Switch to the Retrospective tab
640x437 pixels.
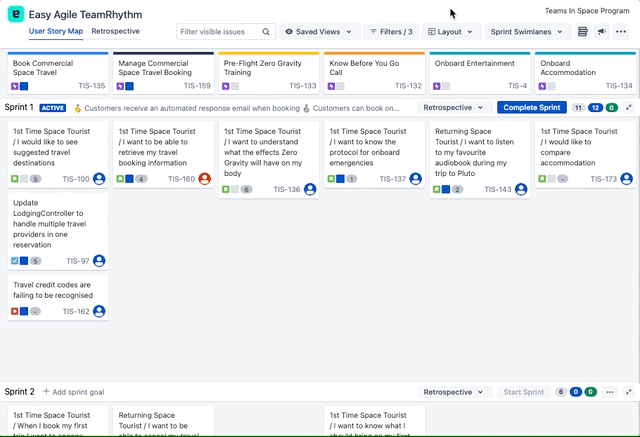[115, 32]
